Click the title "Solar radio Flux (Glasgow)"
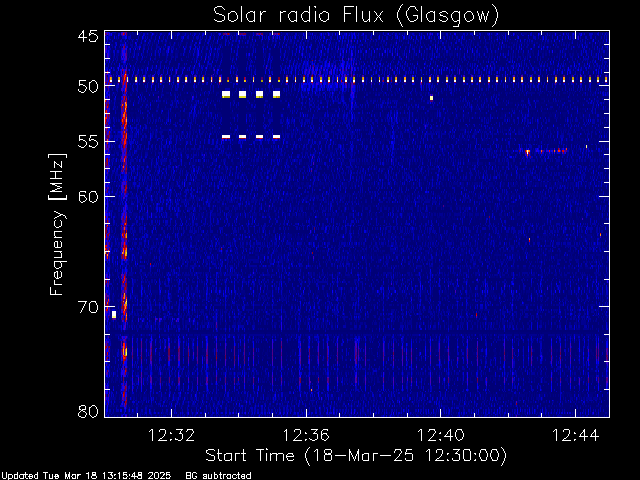 pyautogui.click(x=356, y=16)
